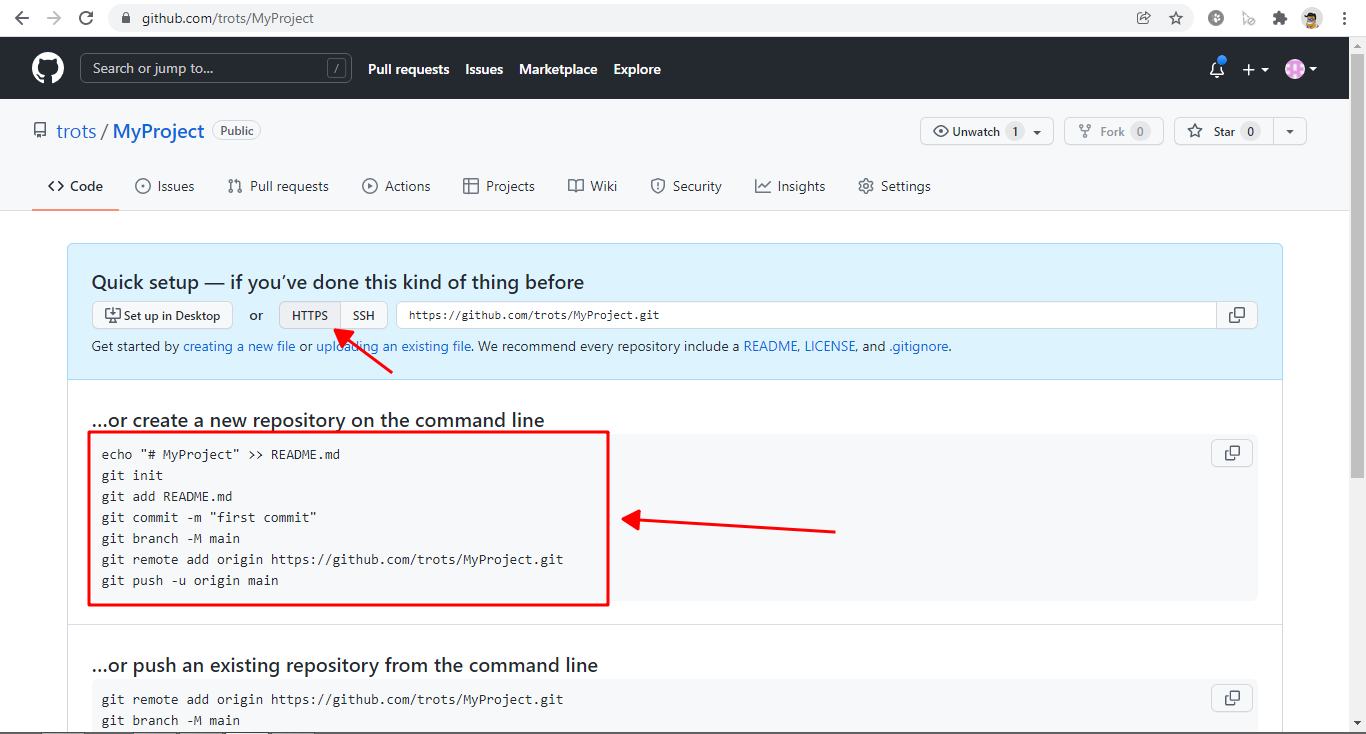Open the Wiki tab

(x=592, y=186)
